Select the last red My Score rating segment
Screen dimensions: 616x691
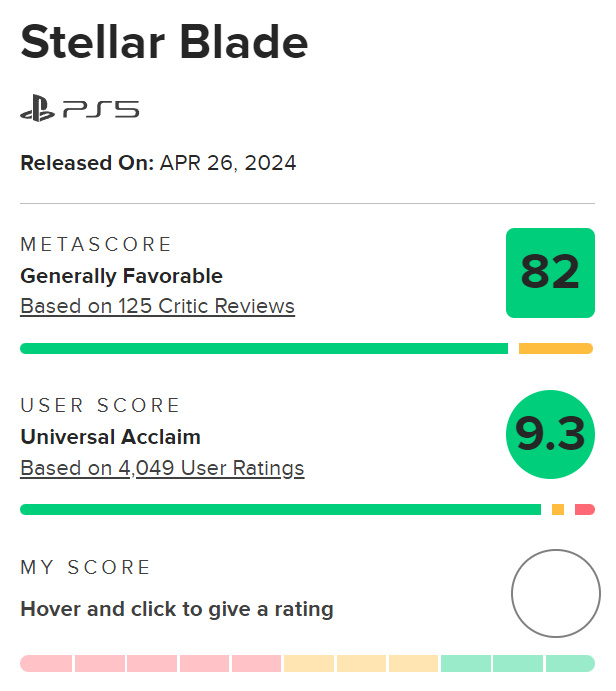pos(255,663)
